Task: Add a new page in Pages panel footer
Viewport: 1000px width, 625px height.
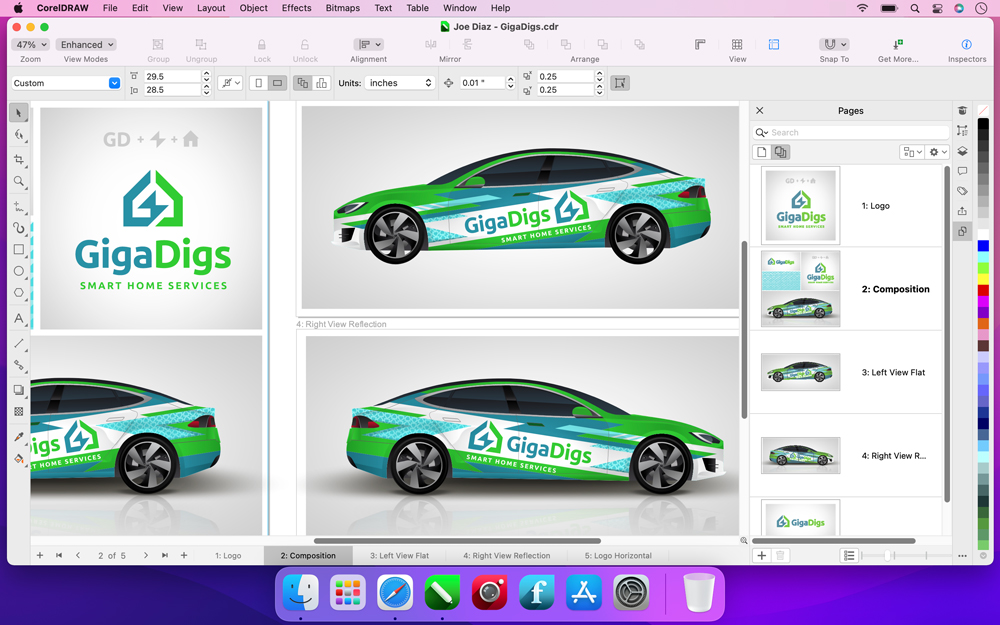Action: (x=761, y=555)
